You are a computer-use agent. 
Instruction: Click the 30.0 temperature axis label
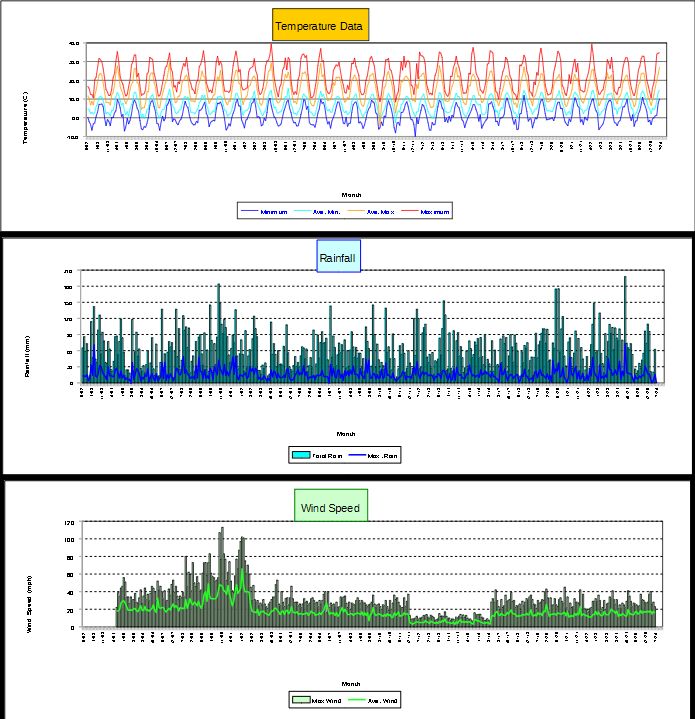pyautogui.click(x=74, y=62)
